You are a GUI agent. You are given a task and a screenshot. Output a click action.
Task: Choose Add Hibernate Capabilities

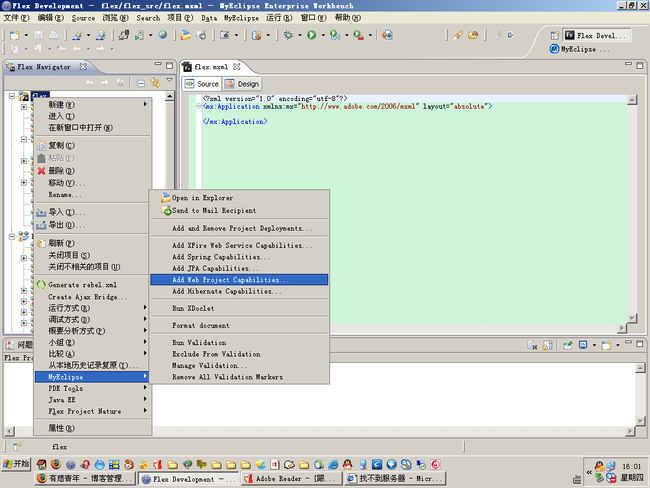tap(239, 291)
